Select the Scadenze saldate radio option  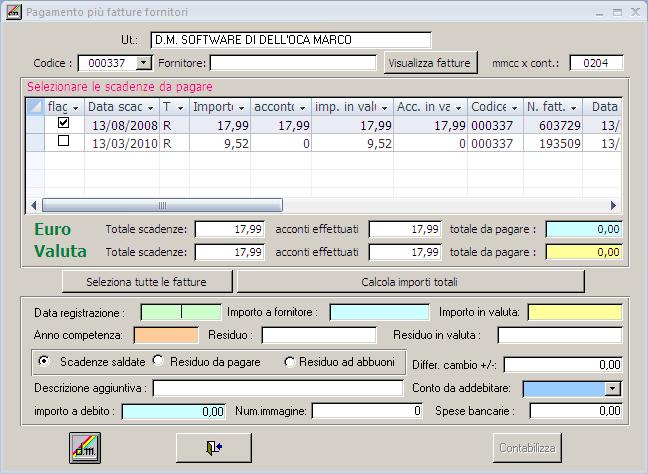(x=43, y=361)
